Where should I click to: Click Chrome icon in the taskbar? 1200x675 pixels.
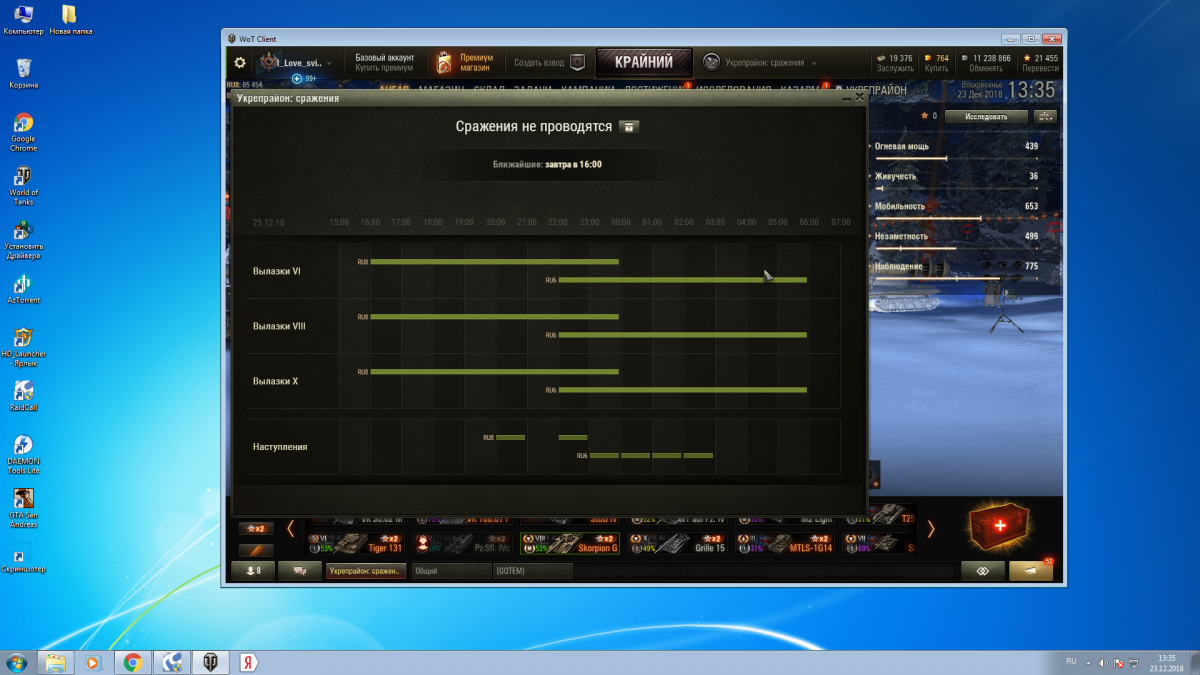[132, 662]
